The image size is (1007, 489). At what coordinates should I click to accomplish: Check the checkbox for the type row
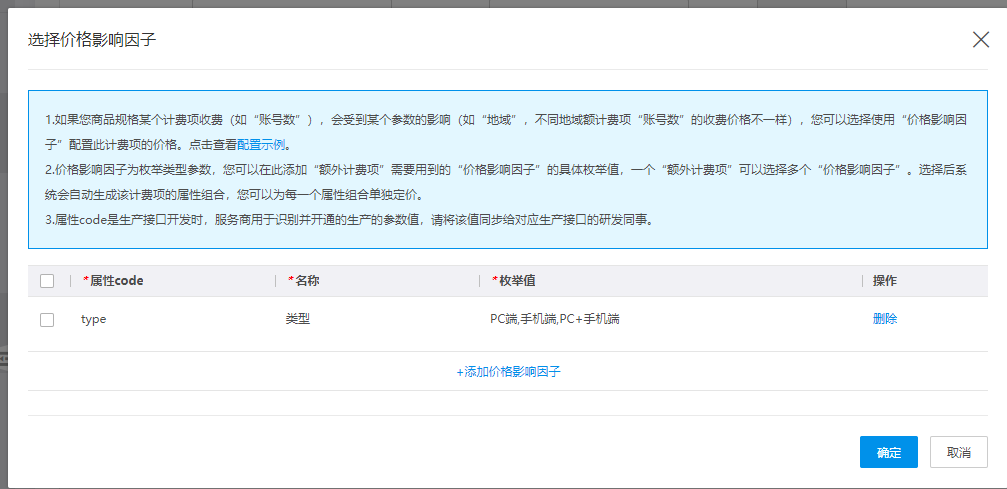(47, 320)
